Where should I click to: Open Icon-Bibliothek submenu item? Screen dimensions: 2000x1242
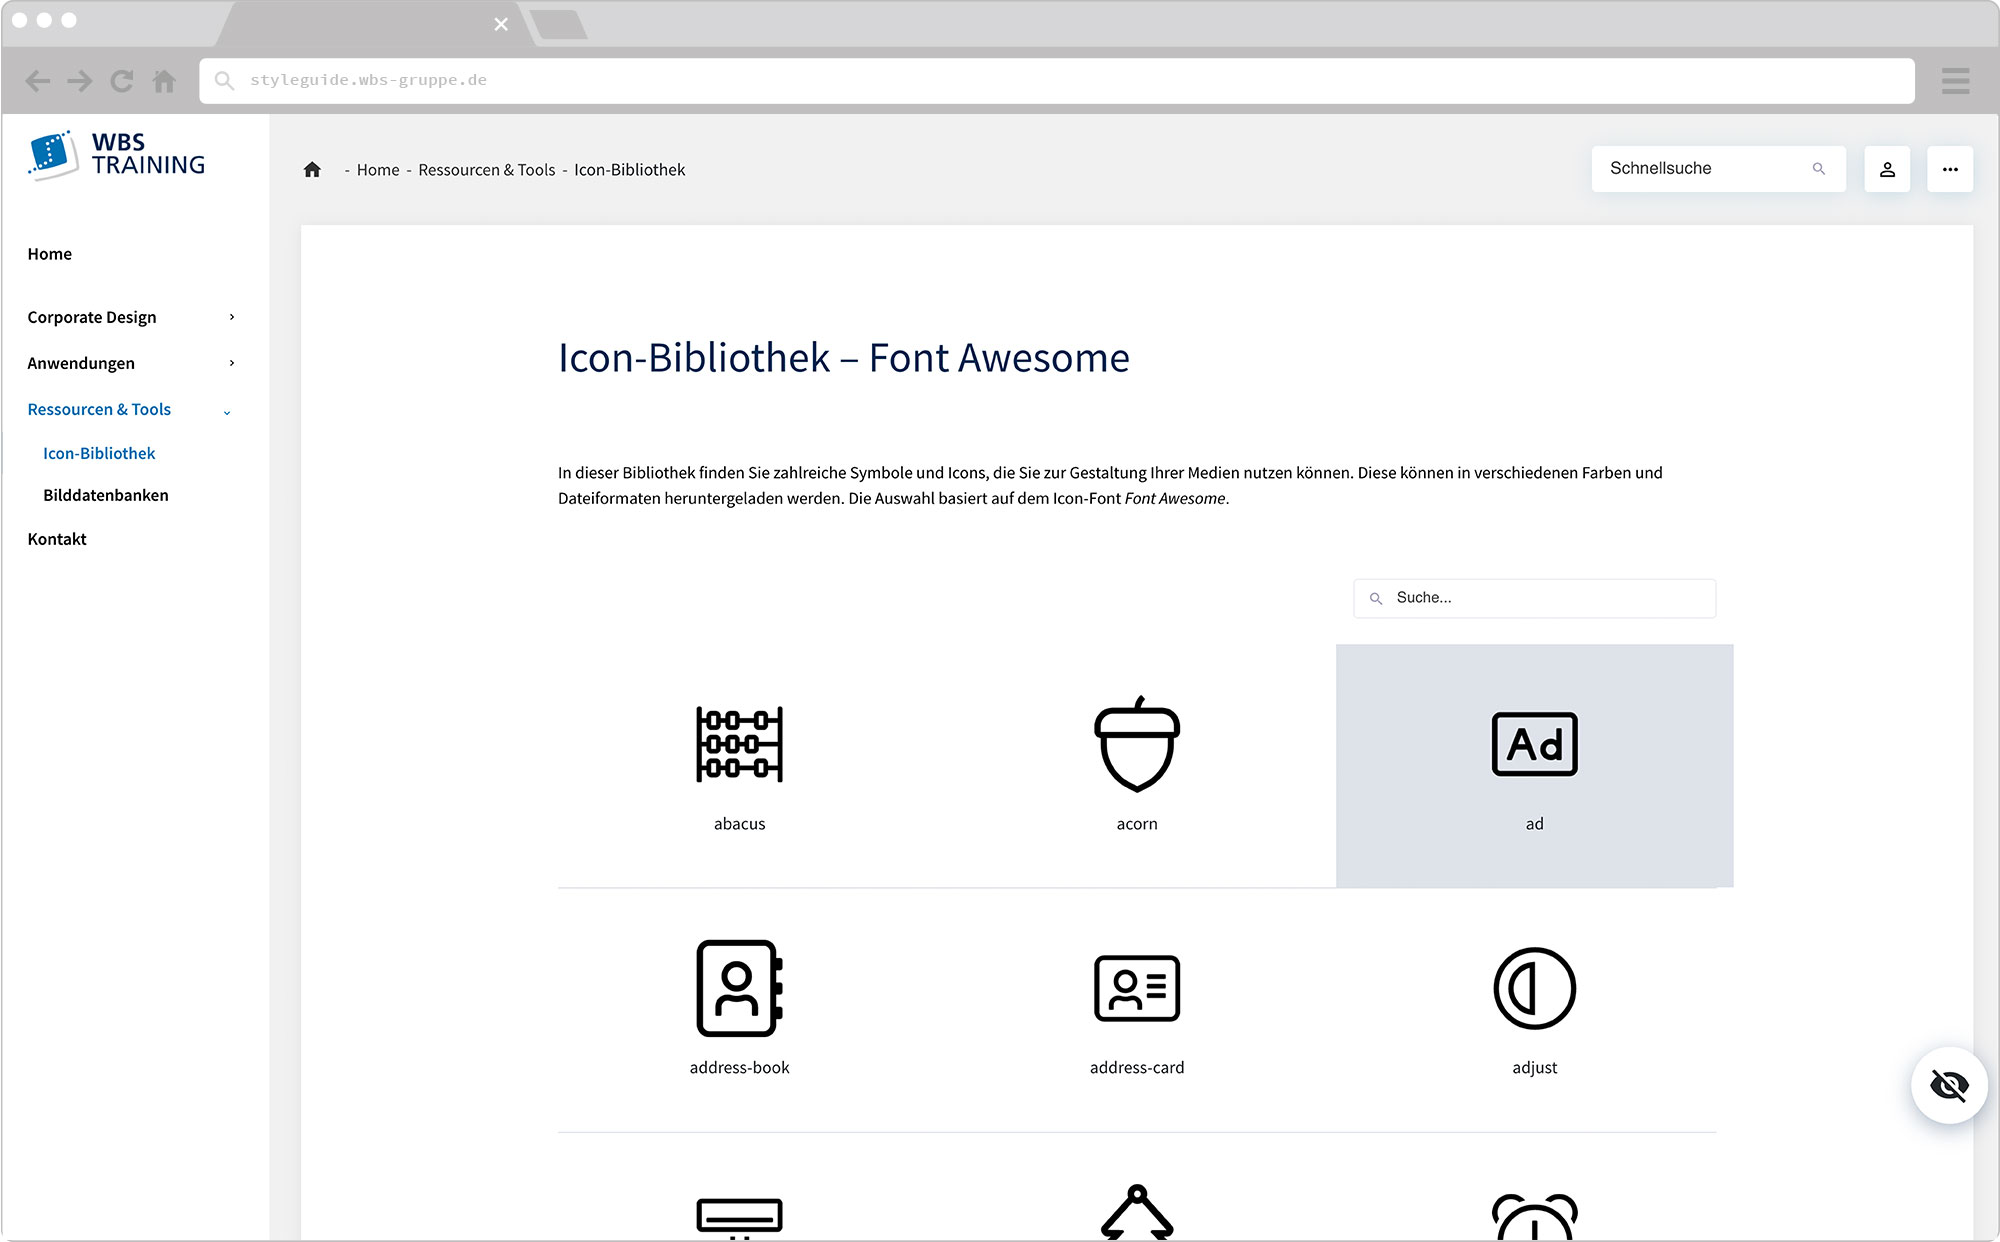coord(99,453)
